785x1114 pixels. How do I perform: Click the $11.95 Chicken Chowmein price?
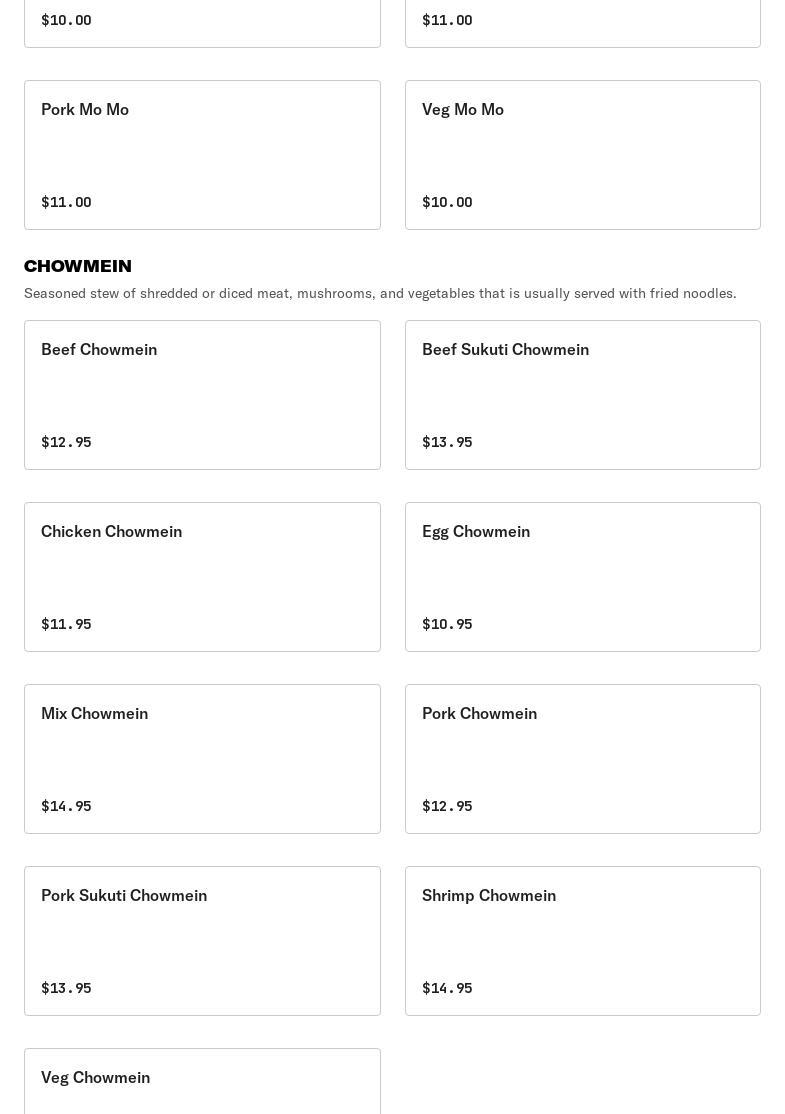66,624
